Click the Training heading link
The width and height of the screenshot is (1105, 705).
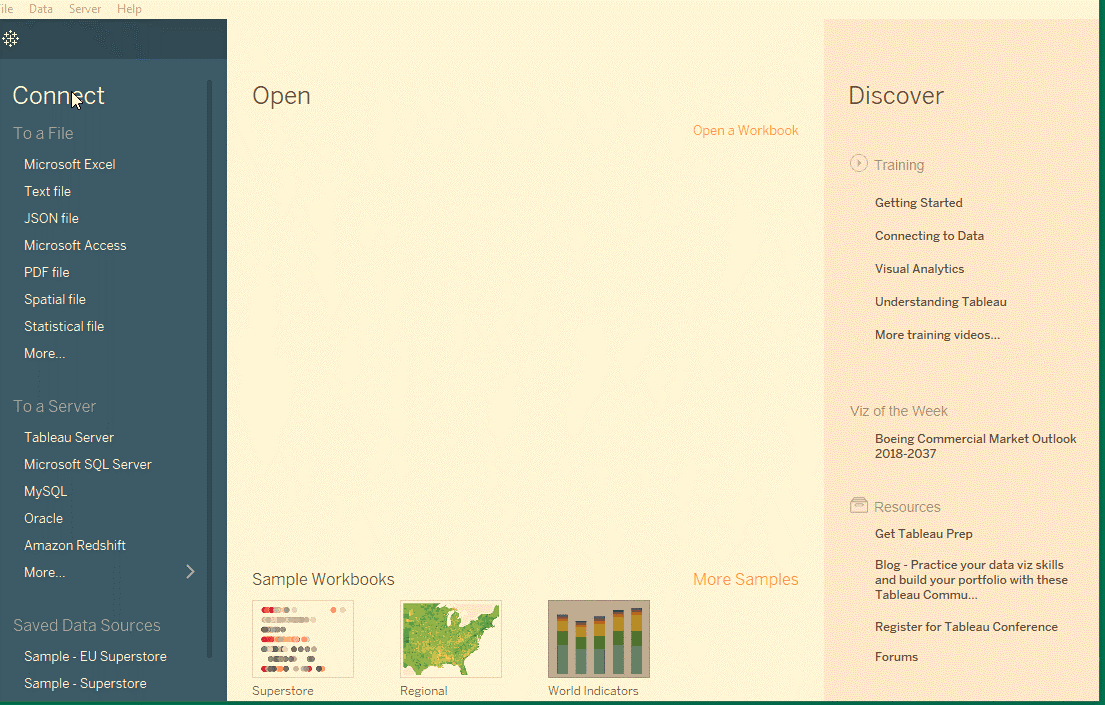tap(899, 165)
